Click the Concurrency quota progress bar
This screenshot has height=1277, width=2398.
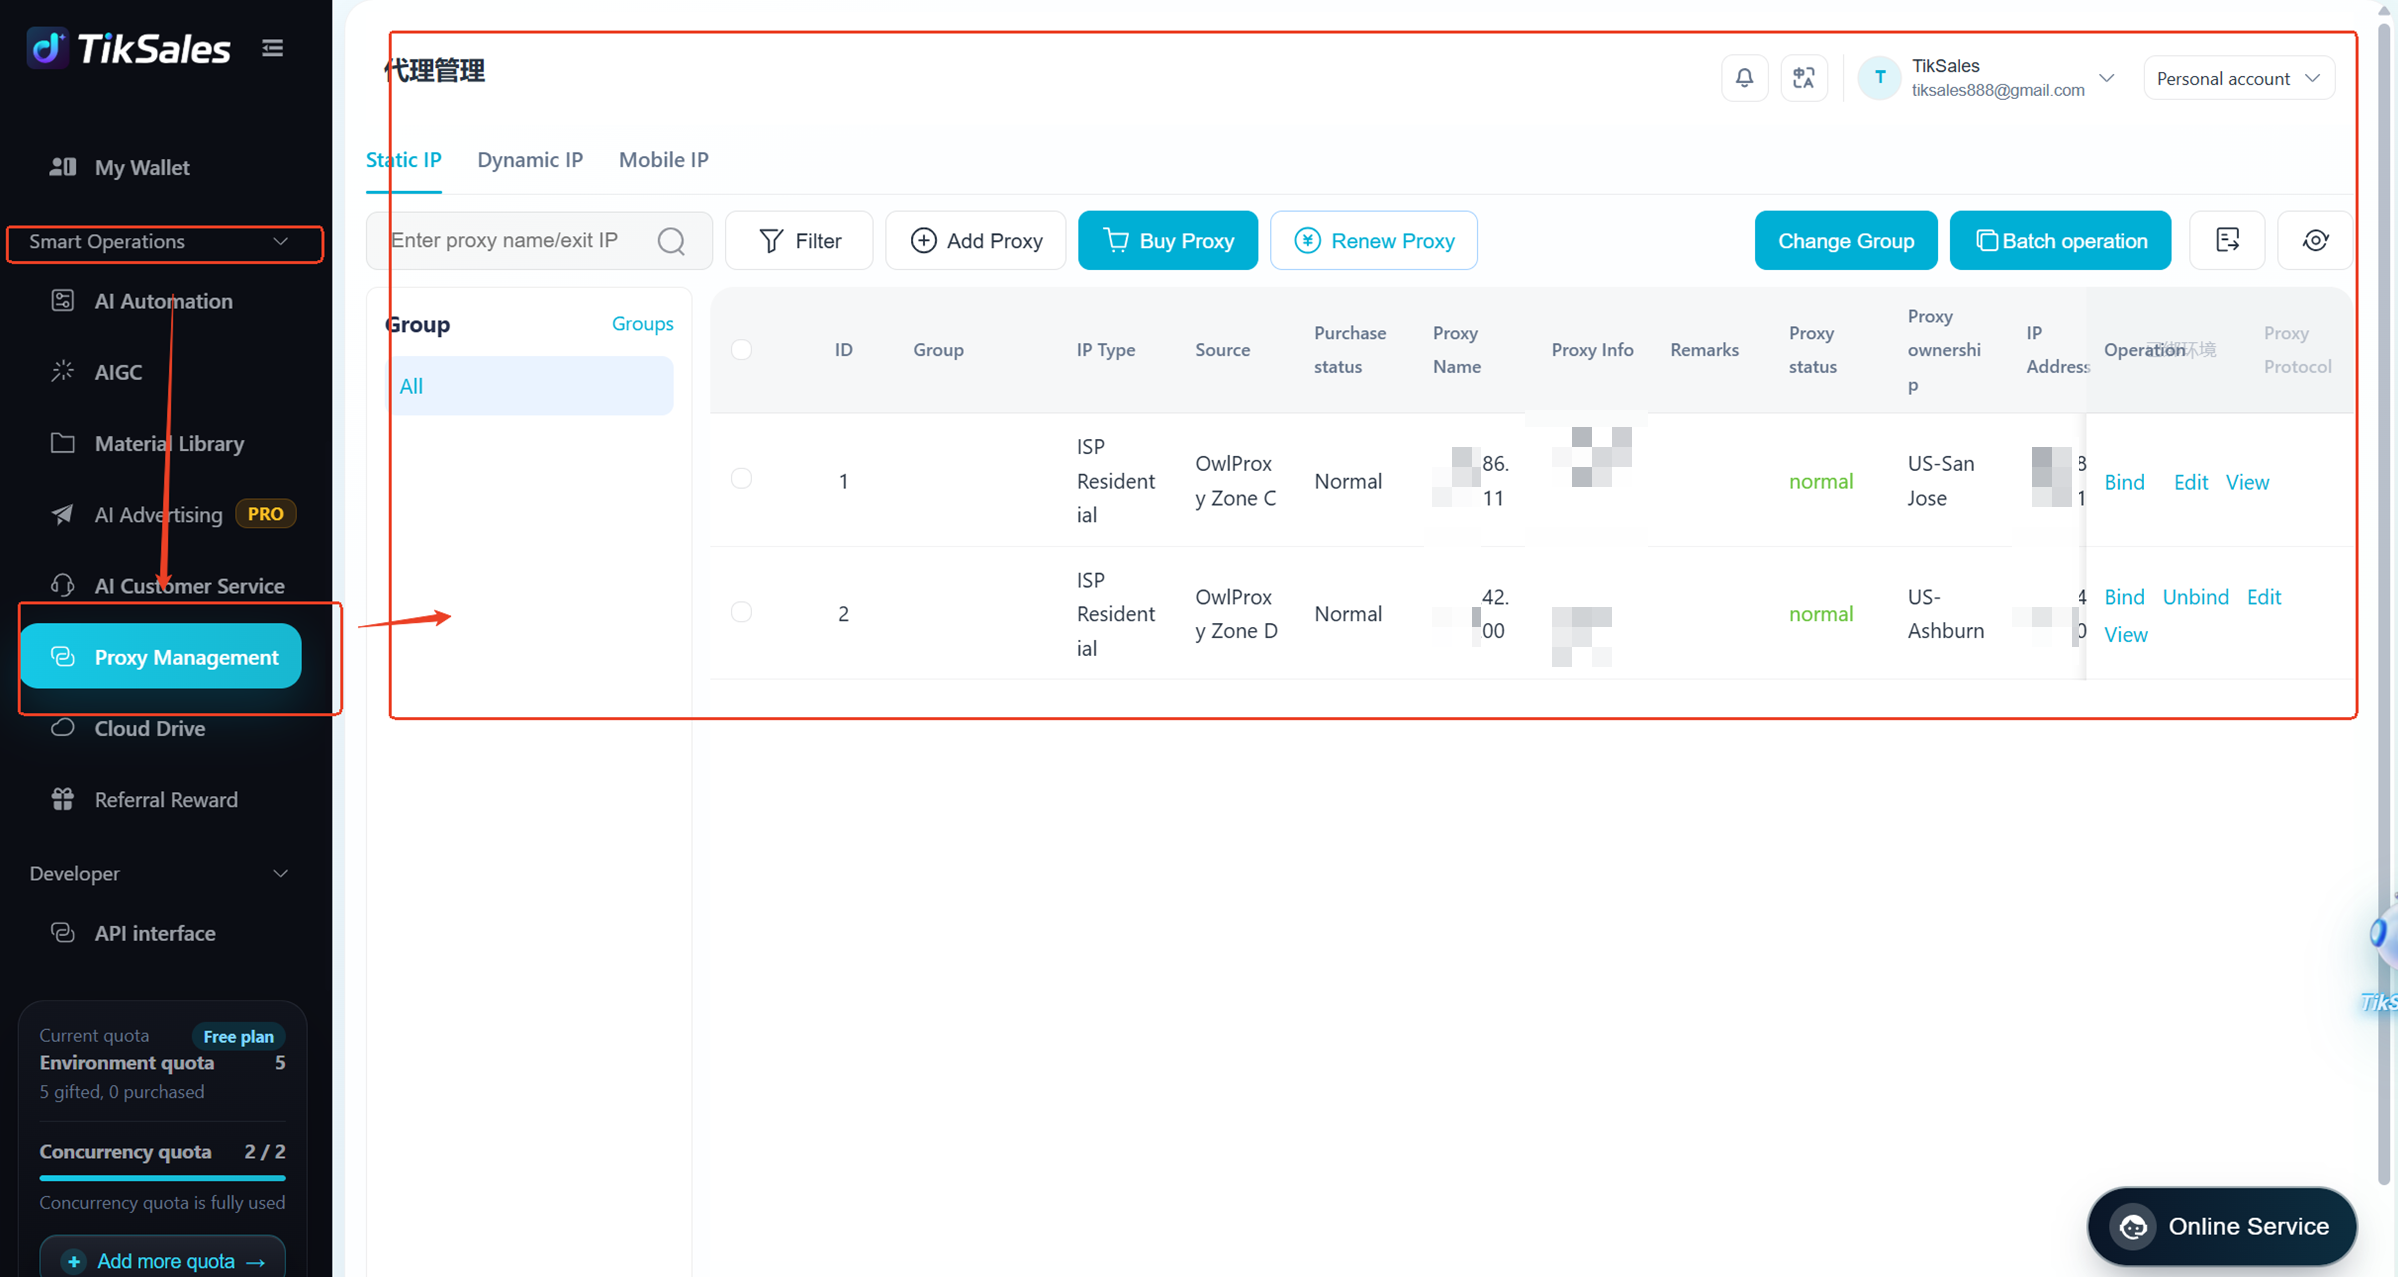click(x=162, y=1178)
